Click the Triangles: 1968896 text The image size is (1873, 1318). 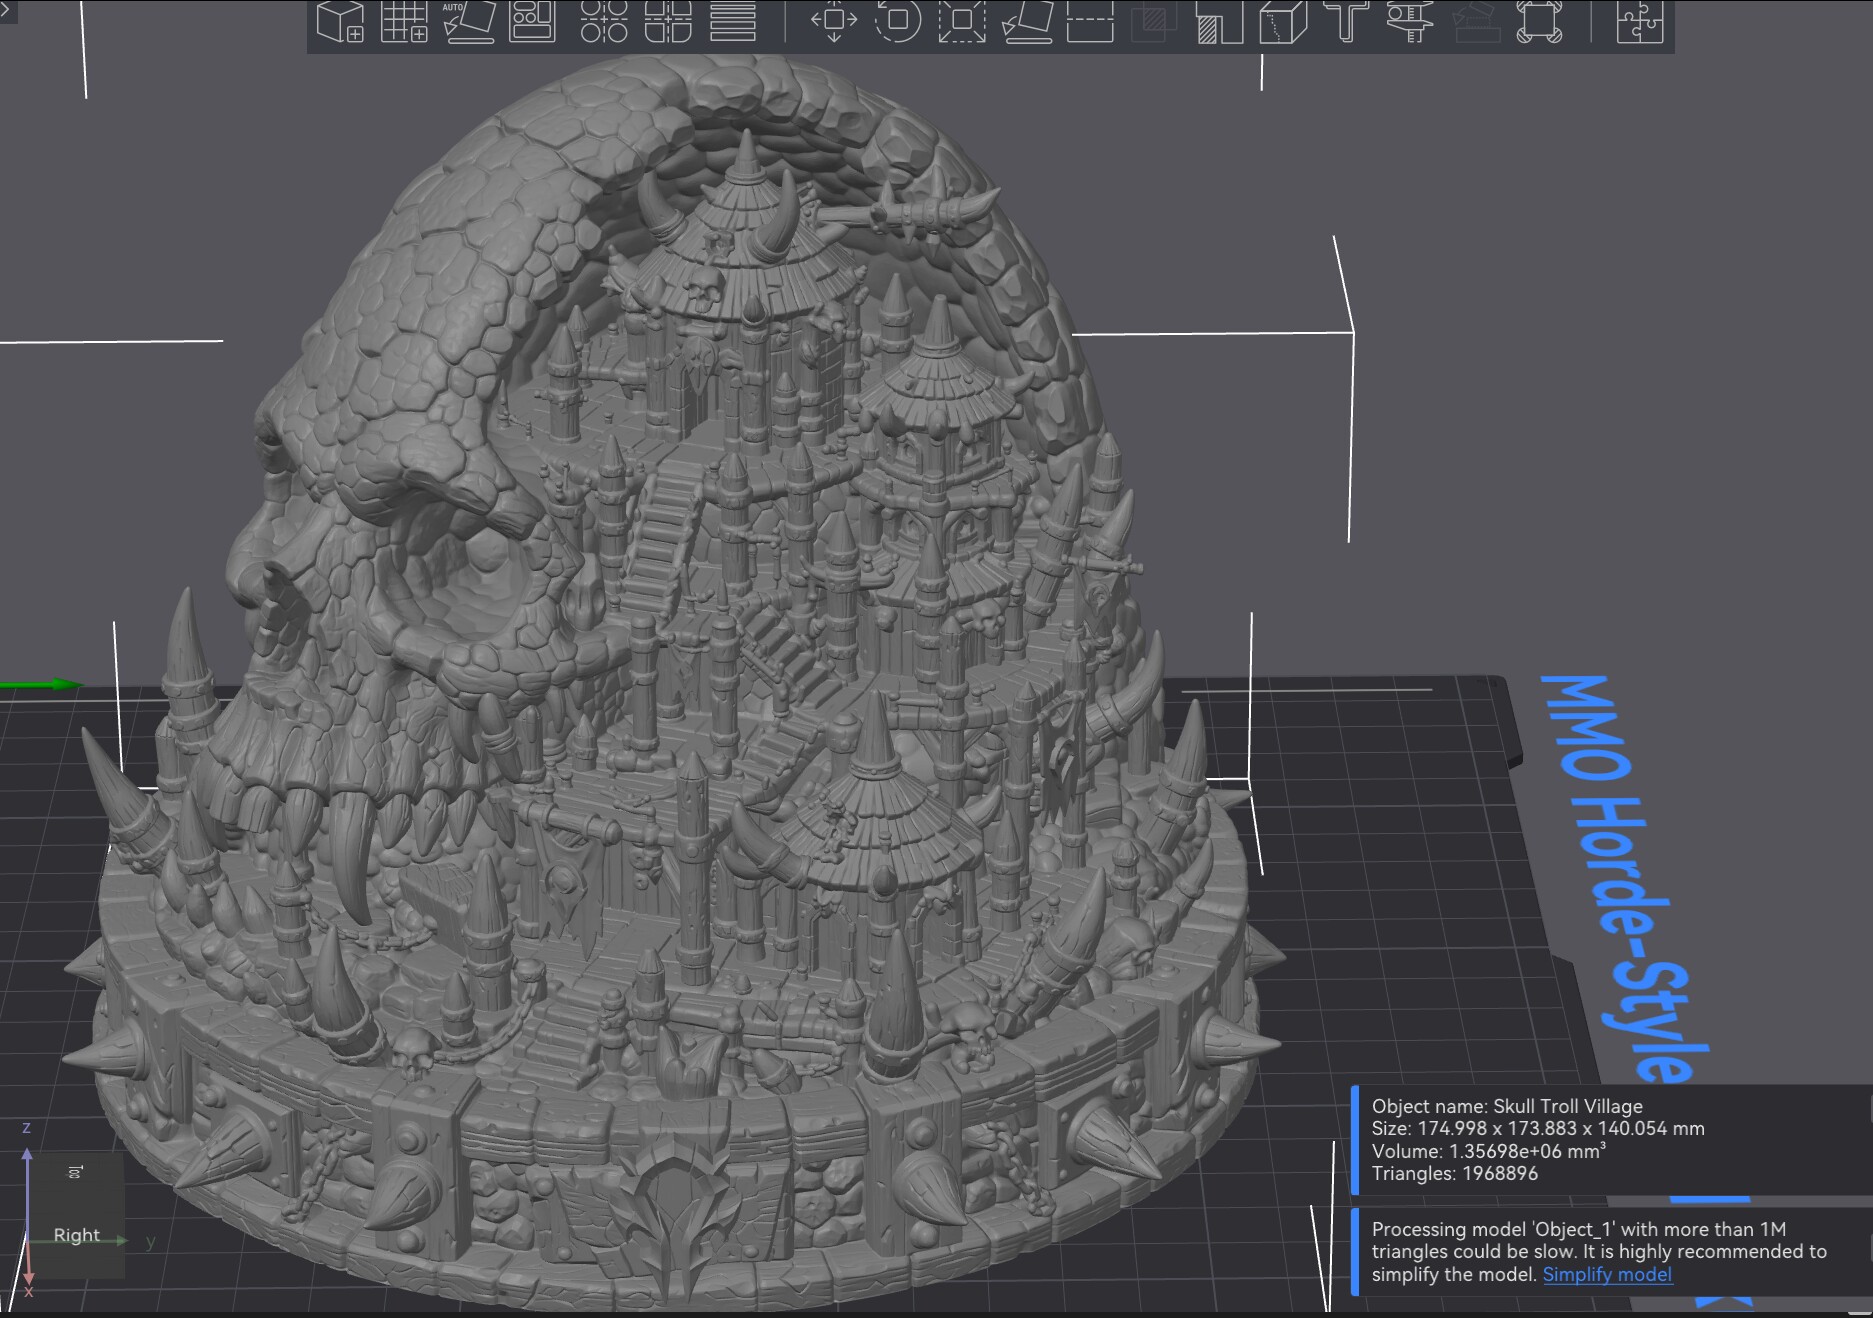pos(1455,1173)
